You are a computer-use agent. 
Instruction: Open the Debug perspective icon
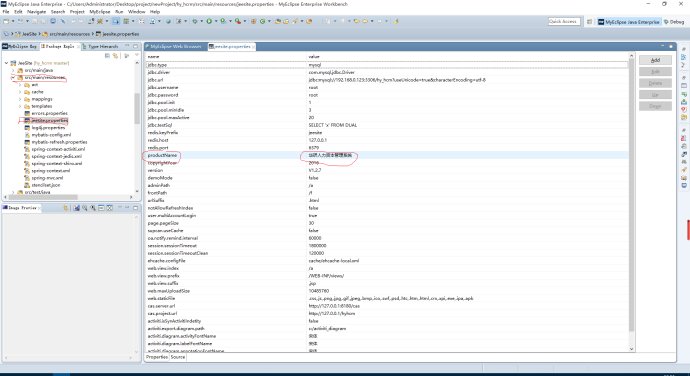coord(674,22)
